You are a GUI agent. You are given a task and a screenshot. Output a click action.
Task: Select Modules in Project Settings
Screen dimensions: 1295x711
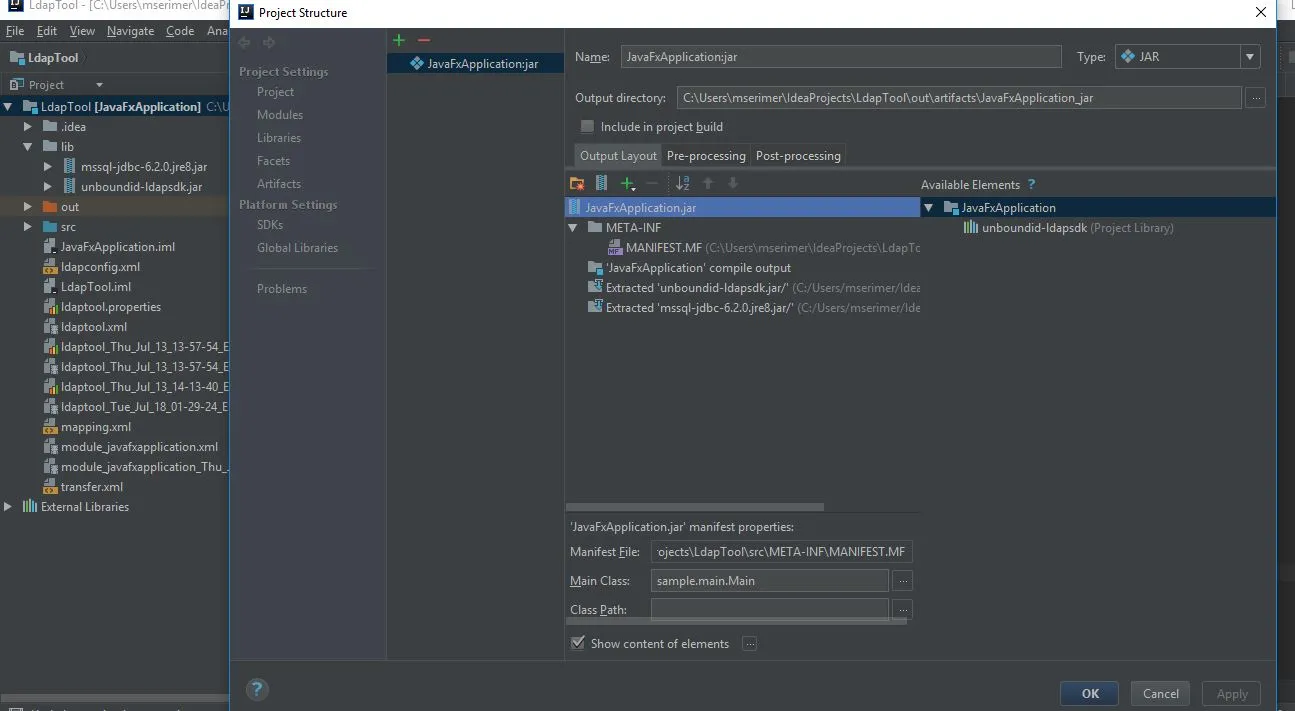tap(280, 115)
